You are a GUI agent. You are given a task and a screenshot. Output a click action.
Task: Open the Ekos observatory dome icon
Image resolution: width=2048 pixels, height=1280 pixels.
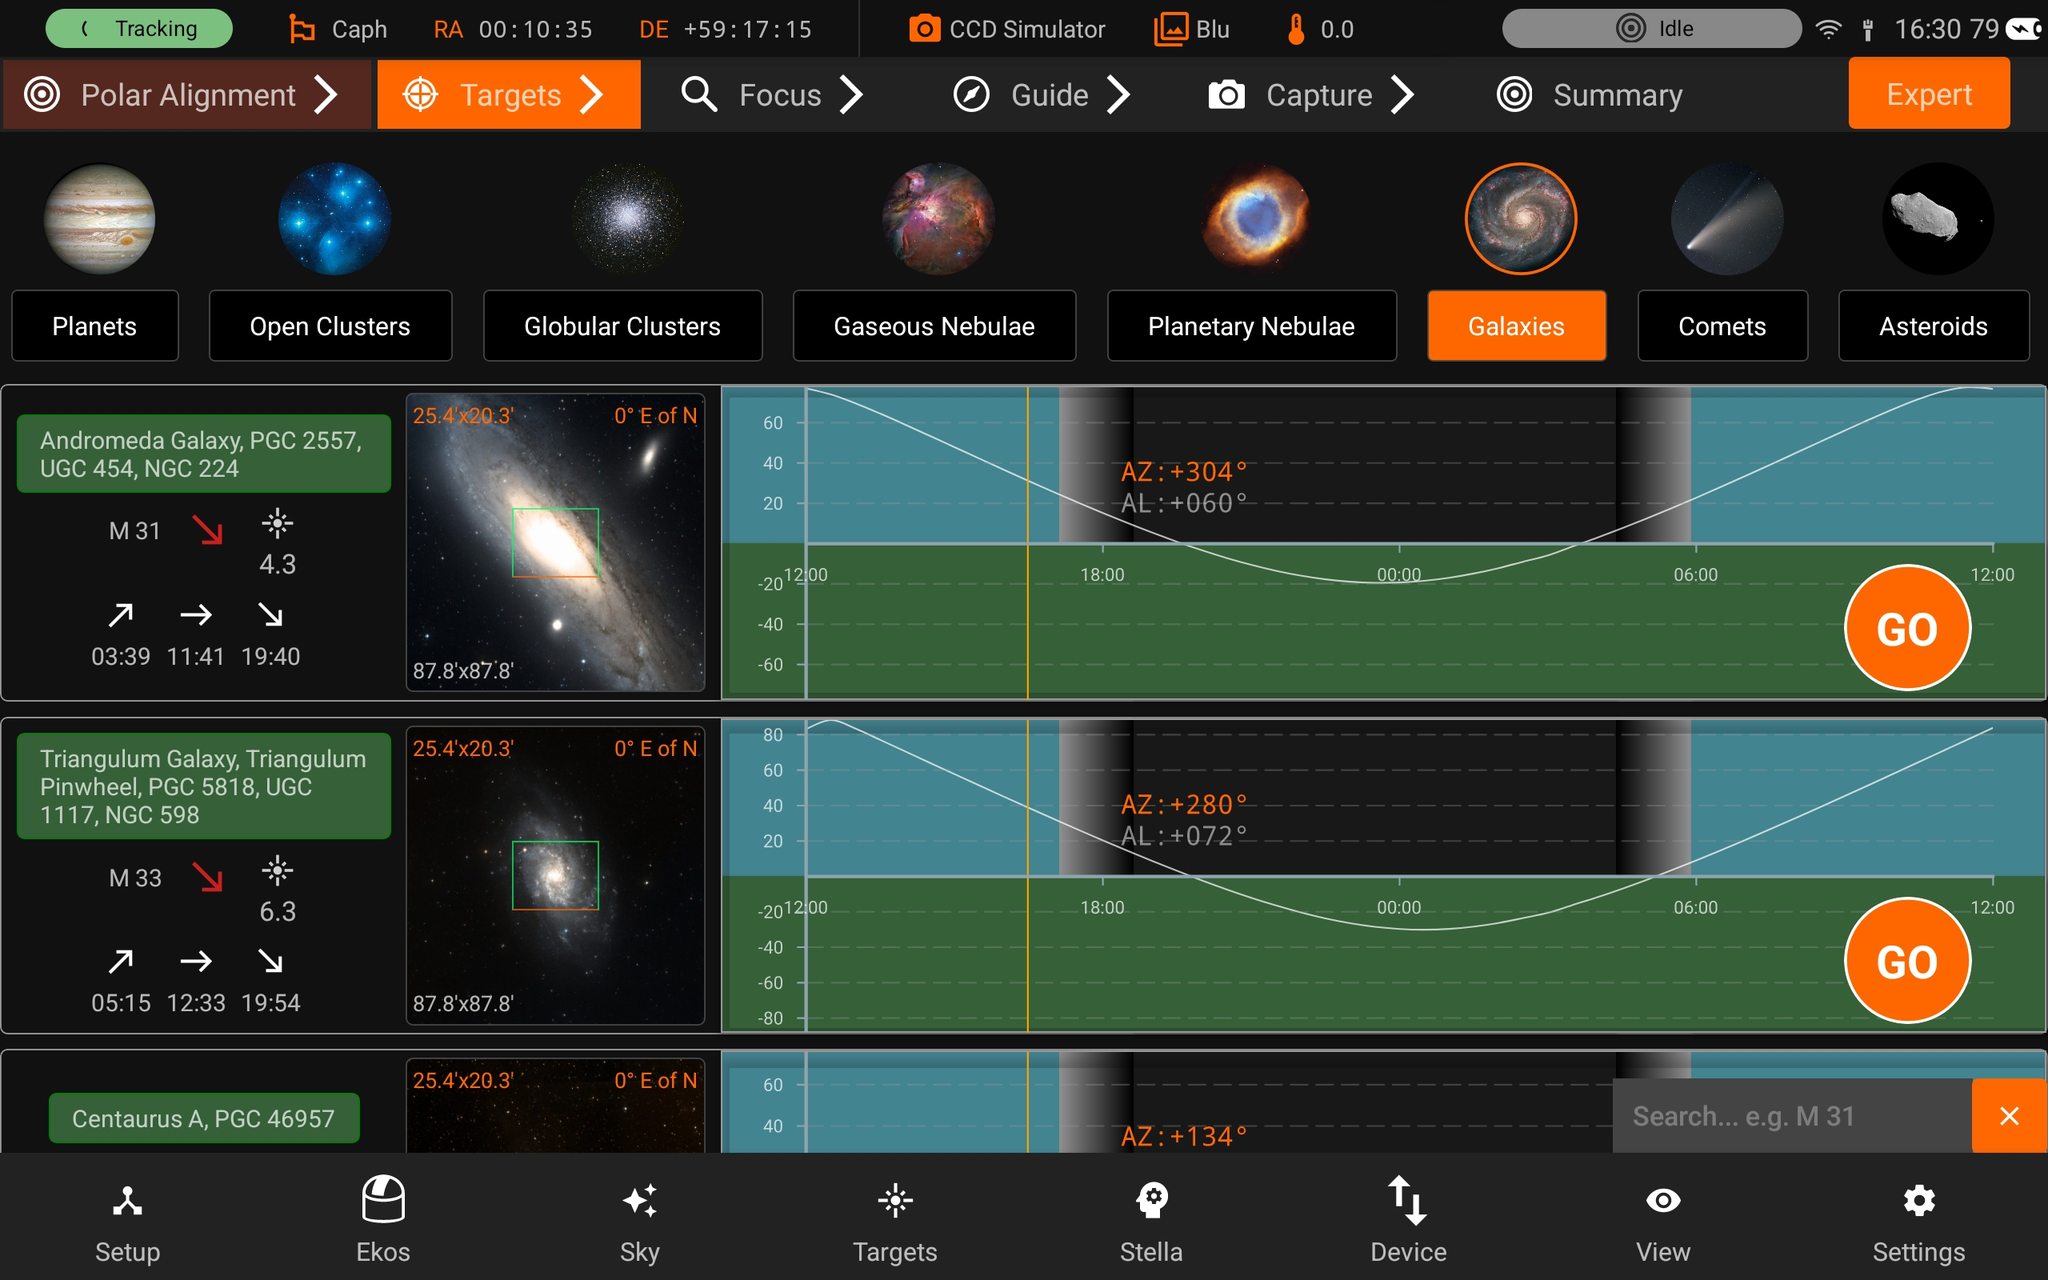(383, 1199)
